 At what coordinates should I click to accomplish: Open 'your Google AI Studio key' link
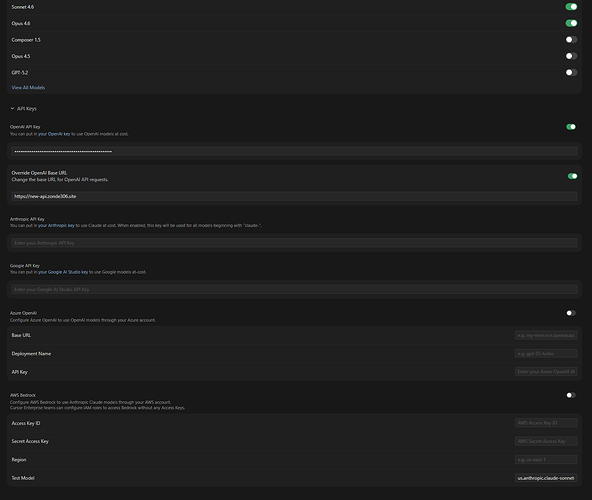(63, 272)
